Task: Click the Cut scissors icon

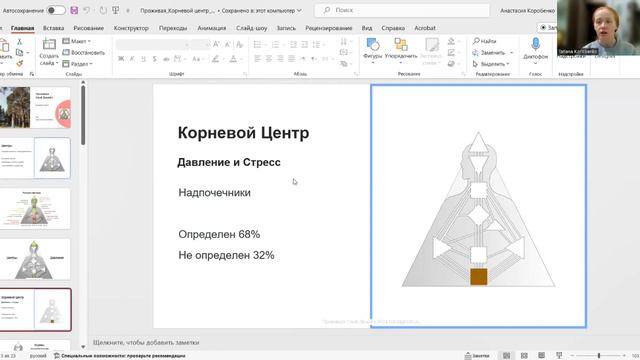Action: click(19, 42)
